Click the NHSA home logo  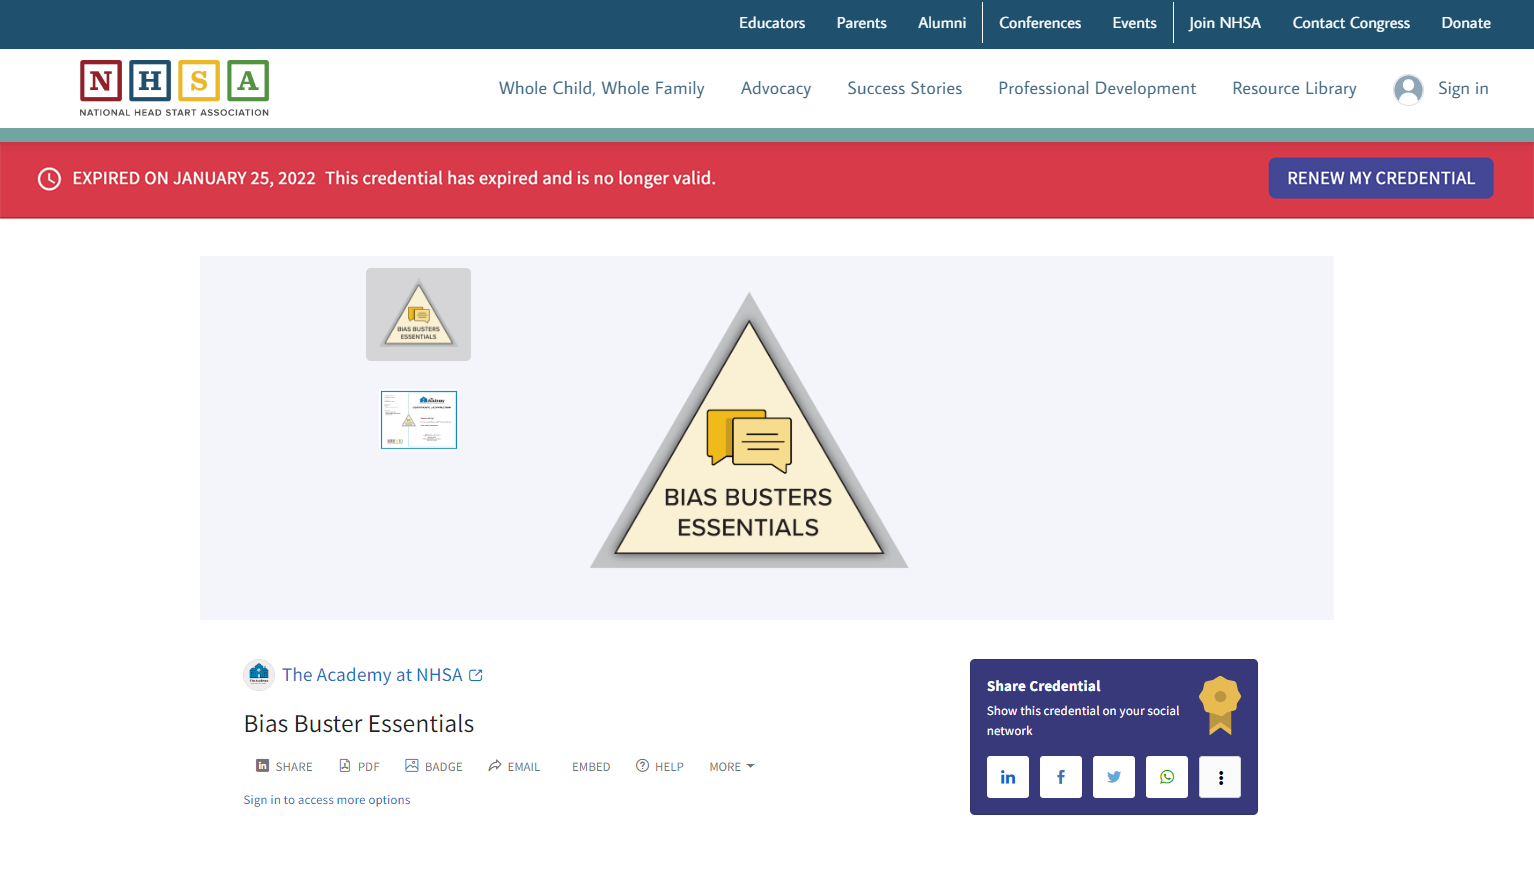click(173, 88)
